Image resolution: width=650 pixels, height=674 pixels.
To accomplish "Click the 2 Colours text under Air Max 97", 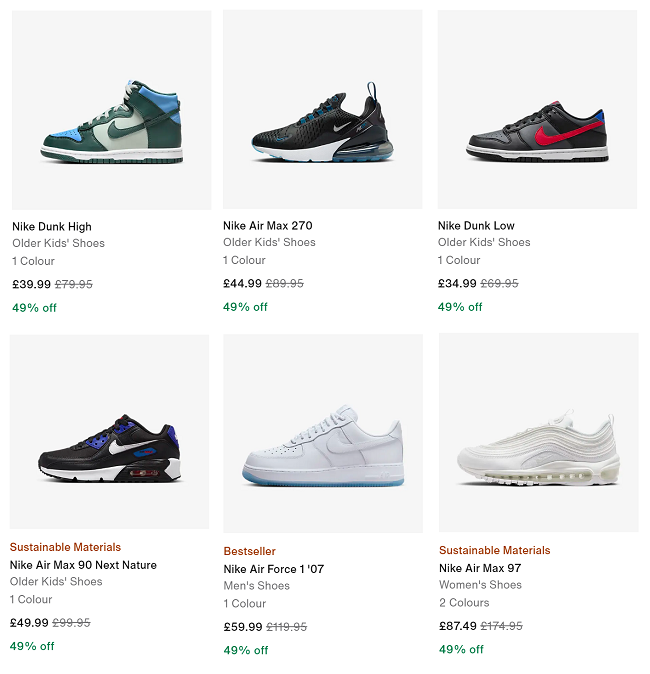I will pos(464,603).
